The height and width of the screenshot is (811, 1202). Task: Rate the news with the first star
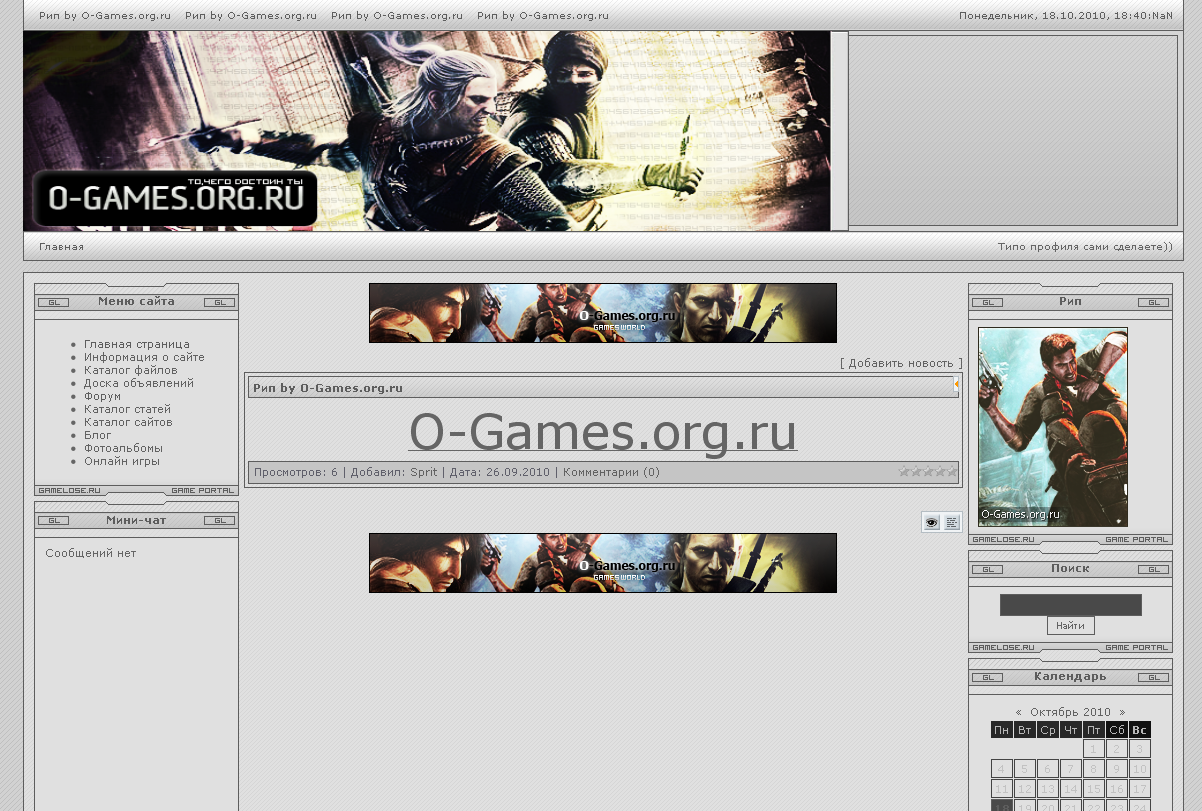coord(905,472)
